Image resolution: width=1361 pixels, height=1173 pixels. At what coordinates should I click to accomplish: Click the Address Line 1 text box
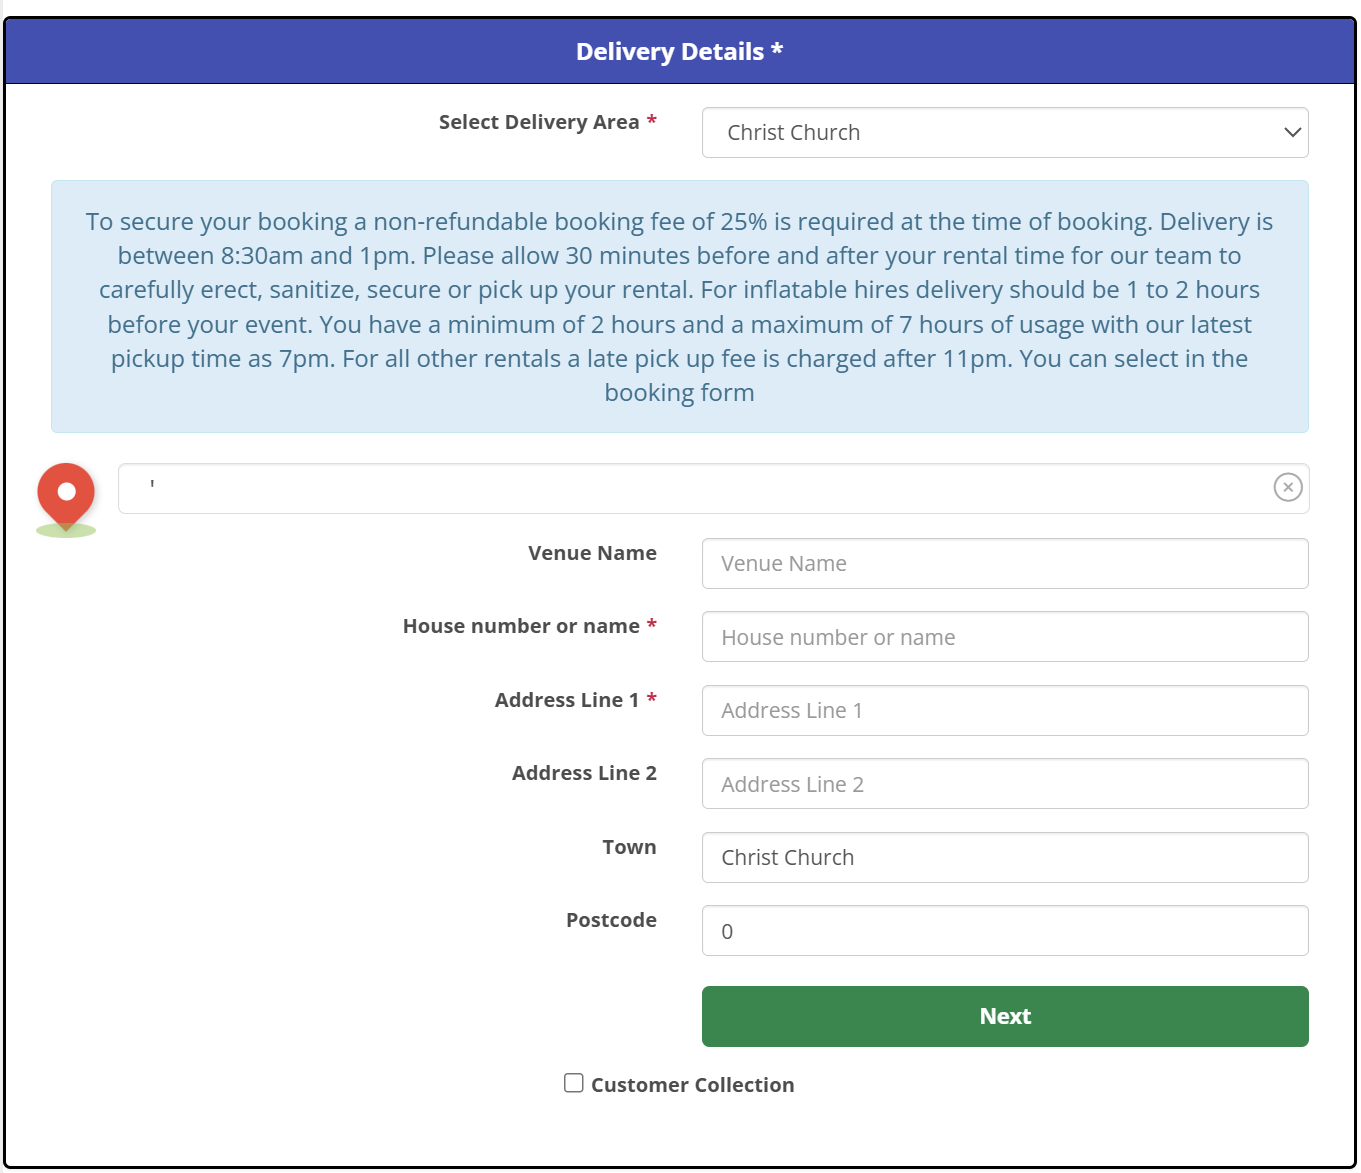(x=1004, y=711)
